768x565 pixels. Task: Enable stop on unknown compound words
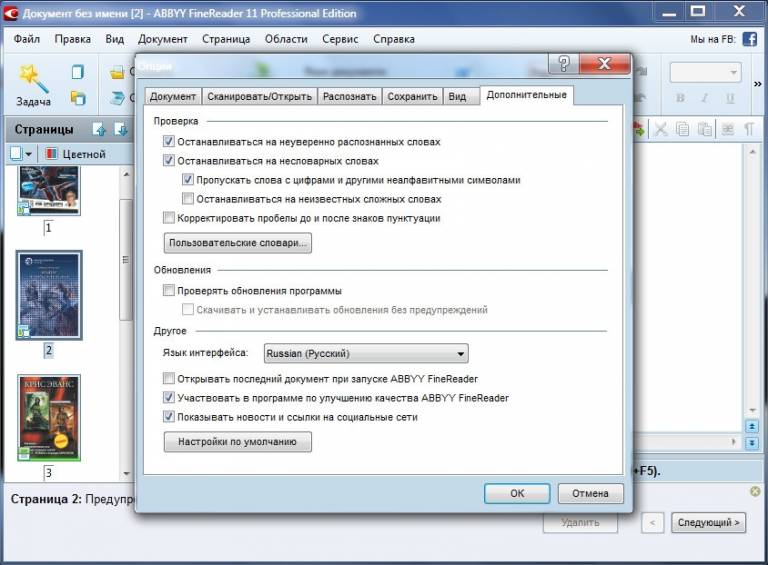(188, 199)
